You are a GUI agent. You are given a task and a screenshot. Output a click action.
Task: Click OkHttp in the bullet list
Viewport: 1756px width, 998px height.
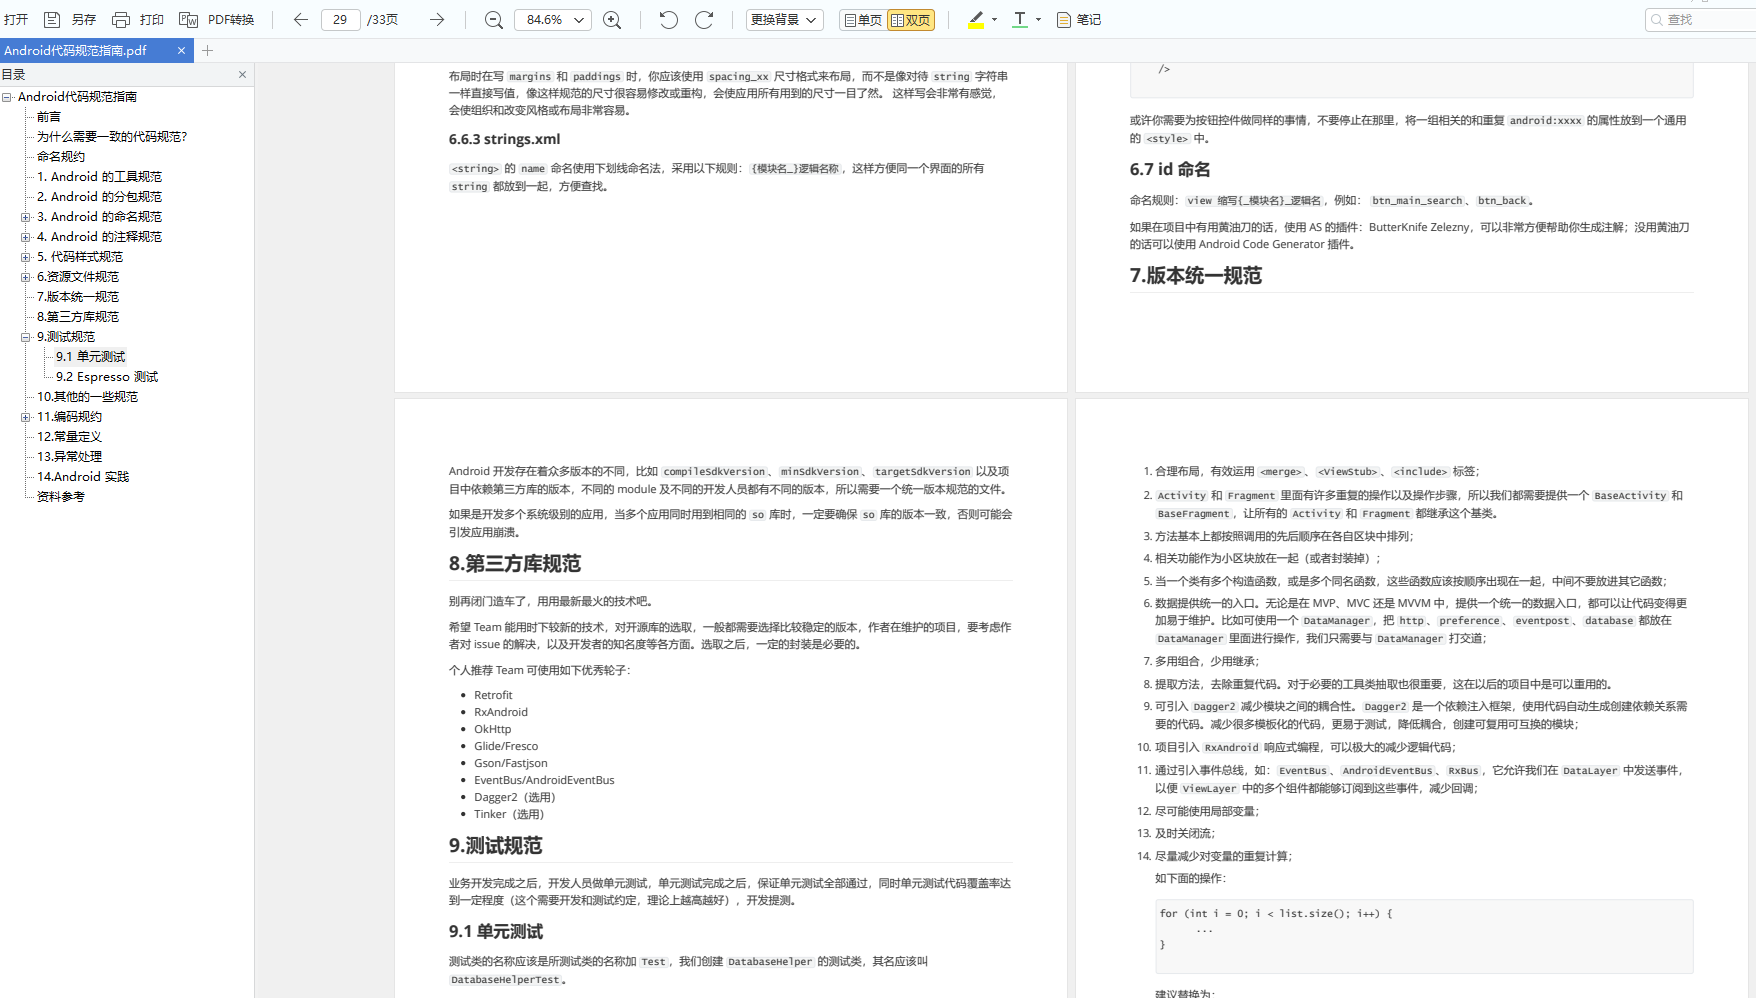(492, 729)
